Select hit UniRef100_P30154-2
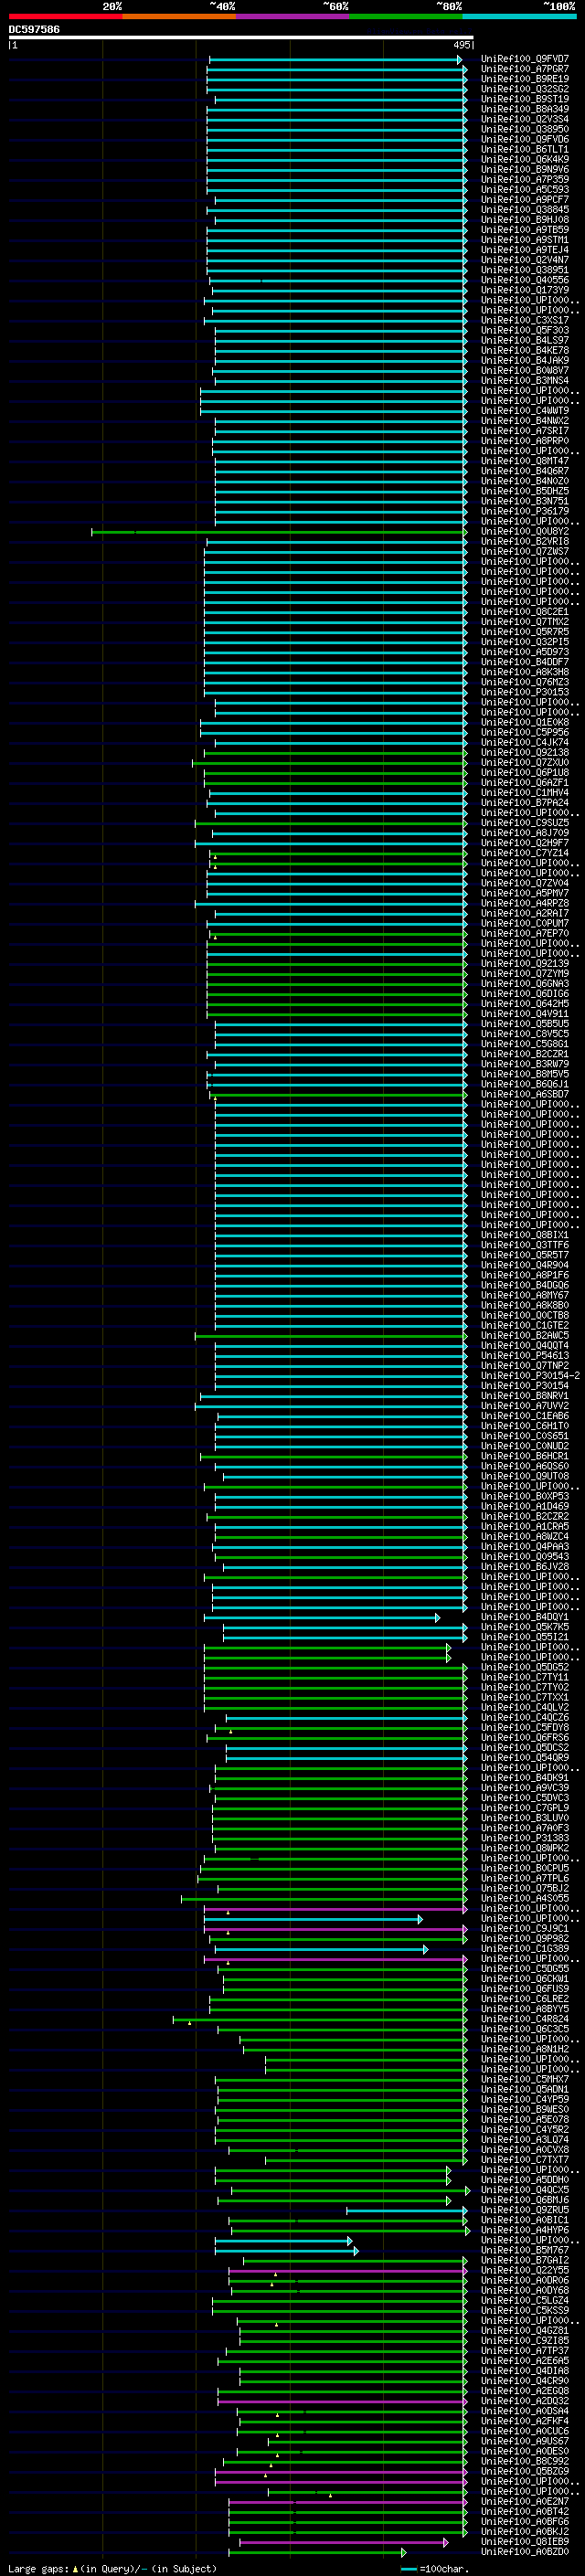 coord(530,1376)
